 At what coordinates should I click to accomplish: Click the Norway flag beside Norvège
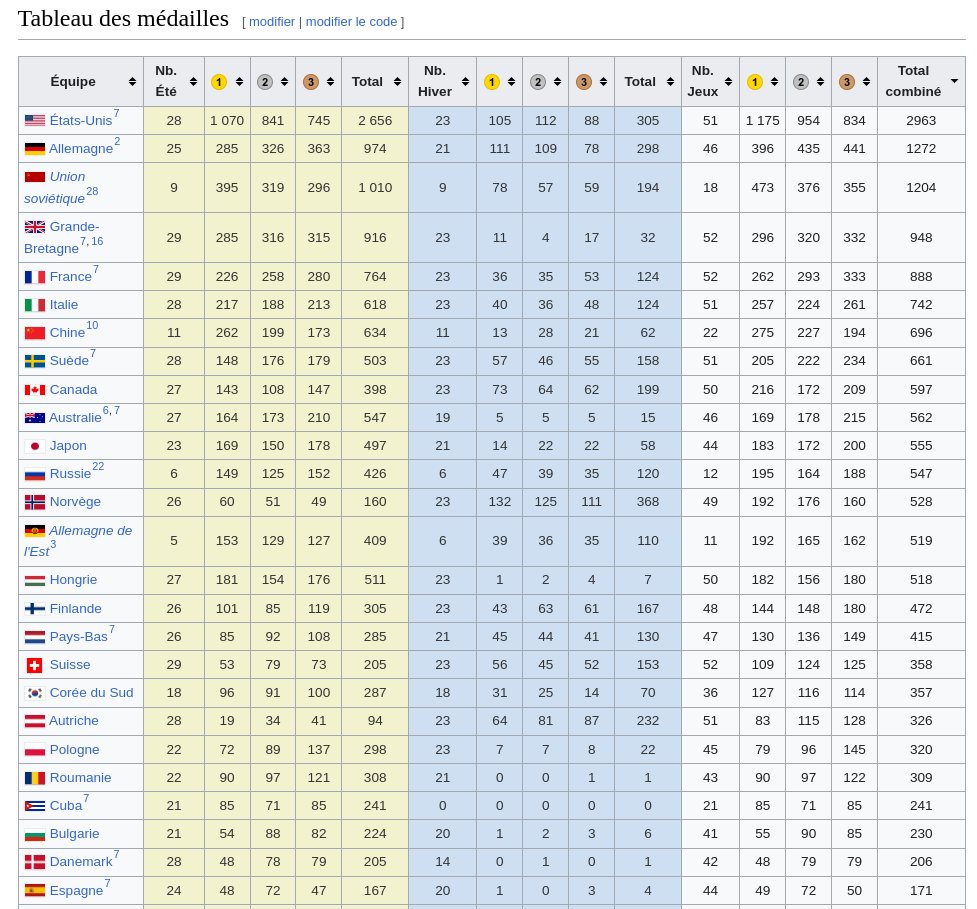tap(35, 502)
